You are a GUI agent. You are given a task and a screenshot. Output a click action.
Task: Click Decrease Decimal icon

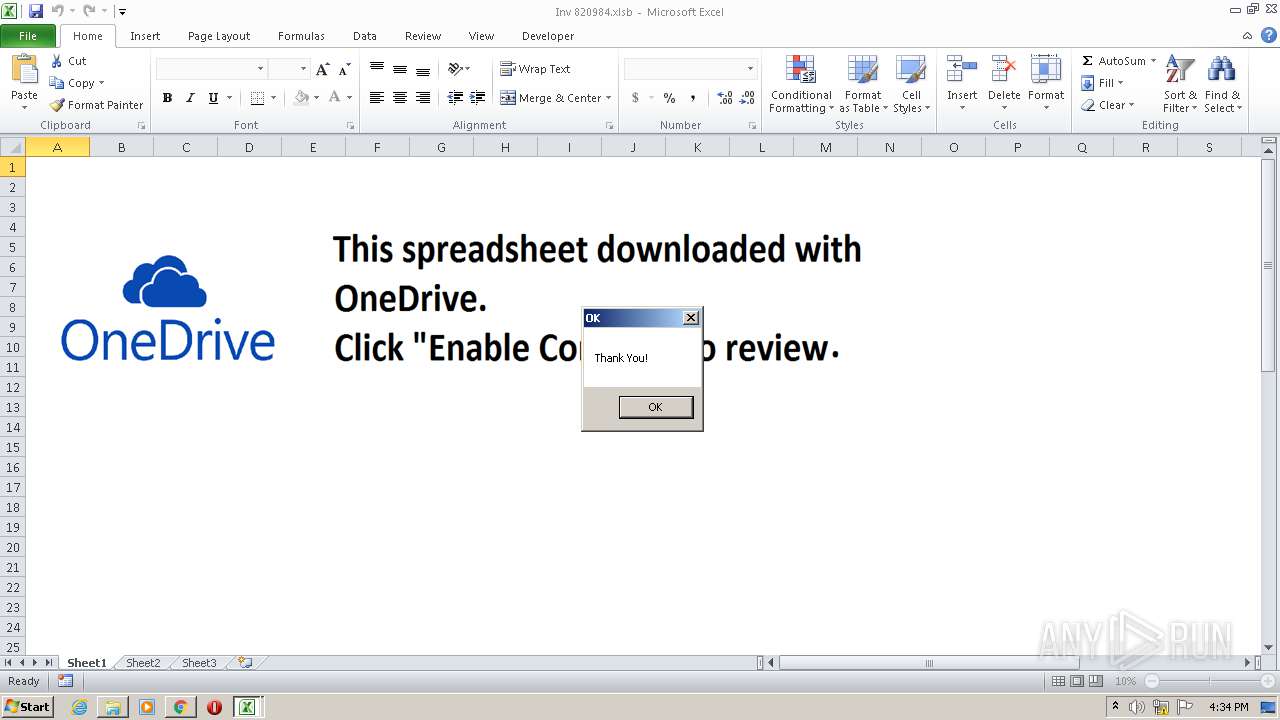(x=748, y=98)
